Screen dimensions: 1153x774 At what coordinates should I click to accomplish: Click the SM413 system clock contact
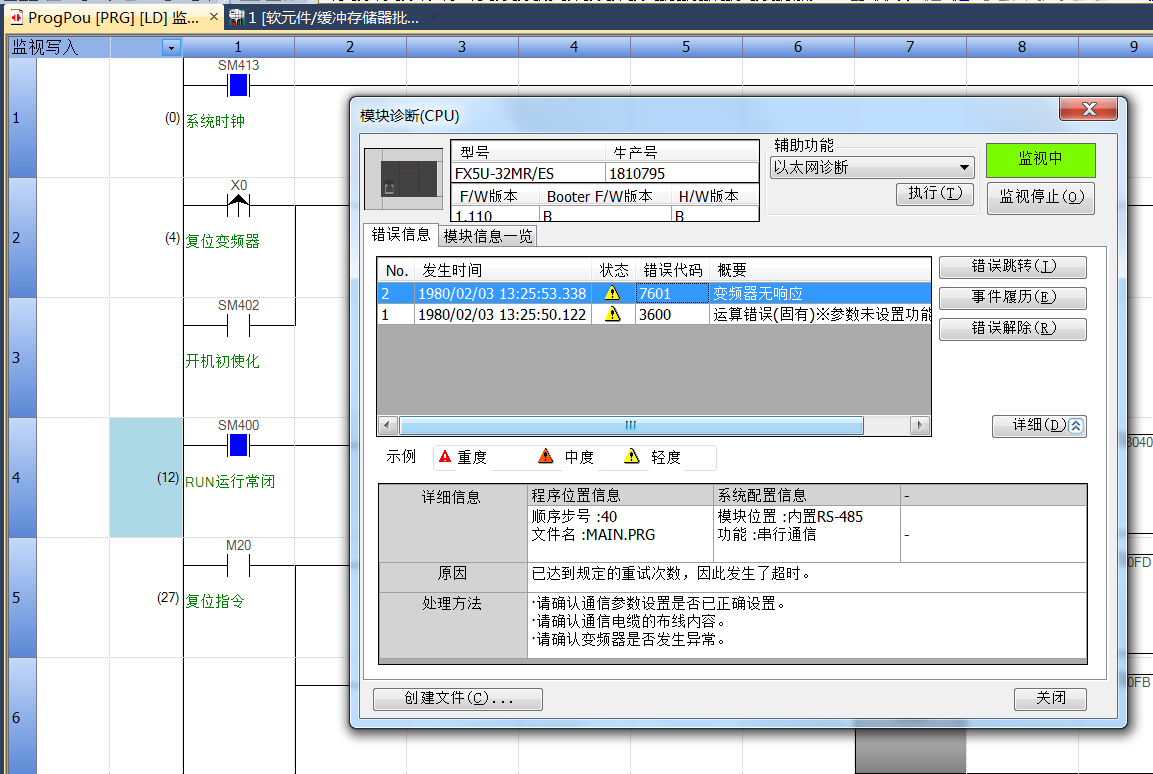pos(238,86)
